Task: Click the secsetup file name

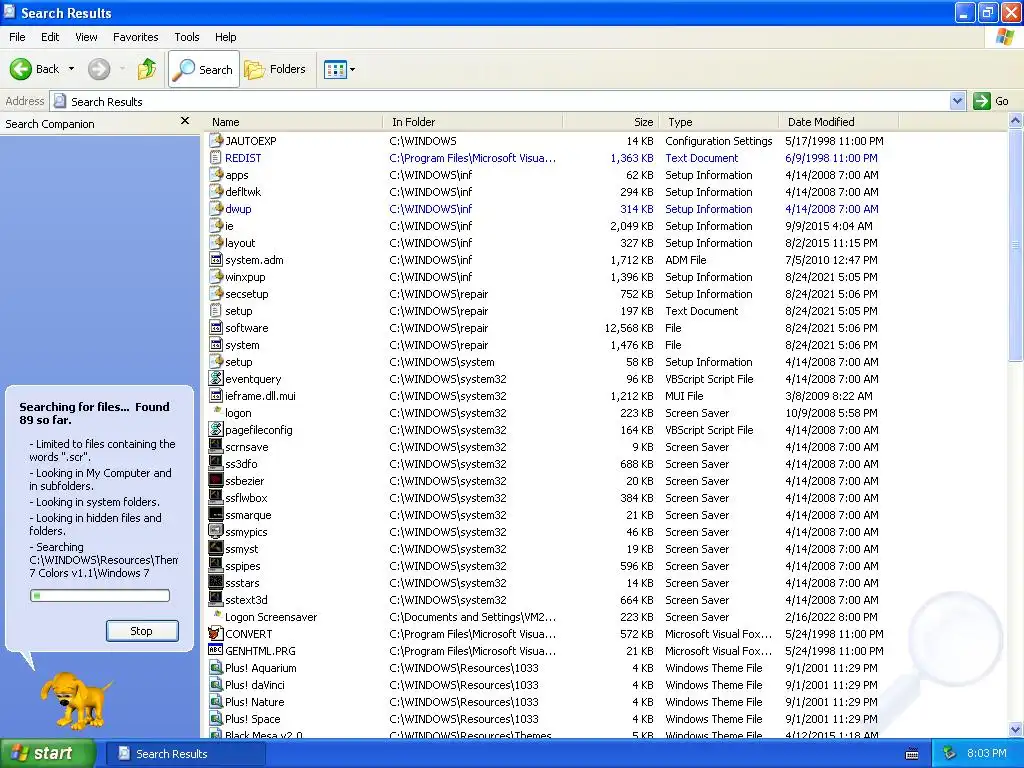Action: (246, 294)
